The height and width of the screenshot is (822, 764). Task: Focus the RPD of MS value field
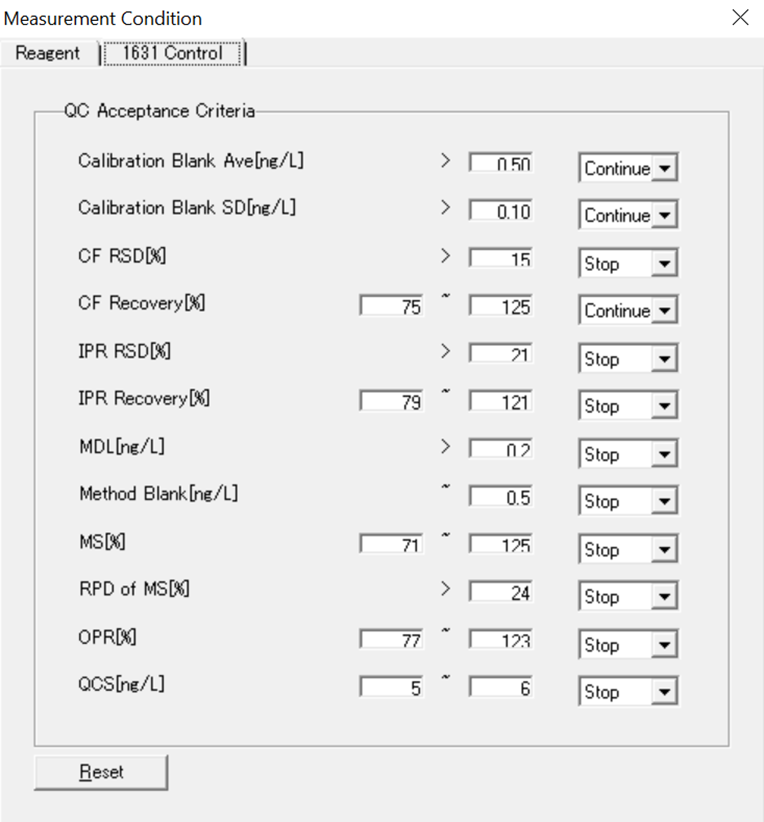pyautogui.click(x=502, y=592)
